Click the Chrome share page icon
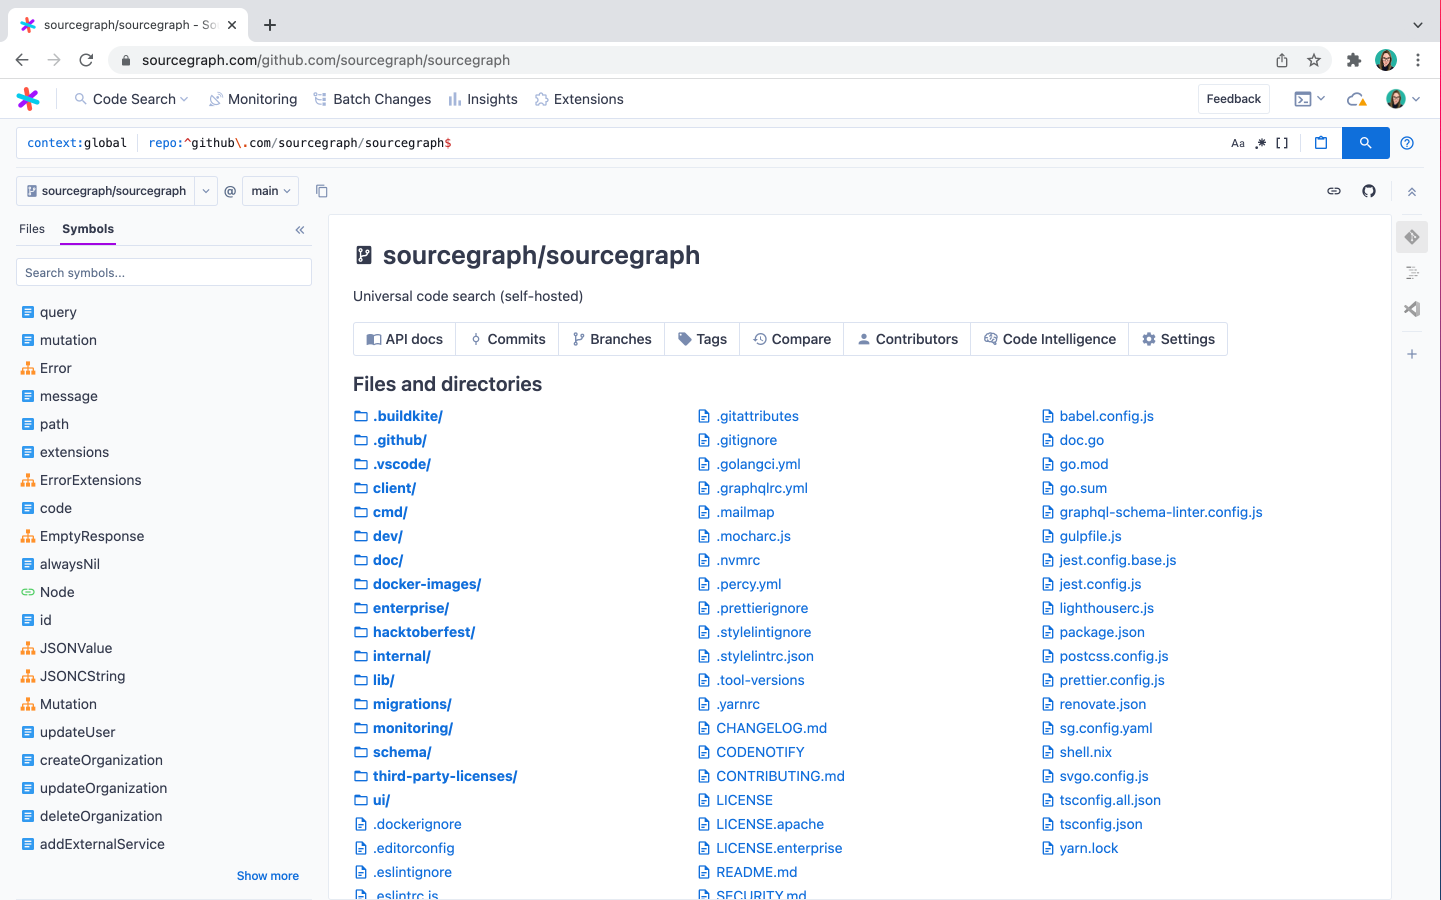Screen dimensions: 1441x900 pyautogui.click(x=1282, y=60)
